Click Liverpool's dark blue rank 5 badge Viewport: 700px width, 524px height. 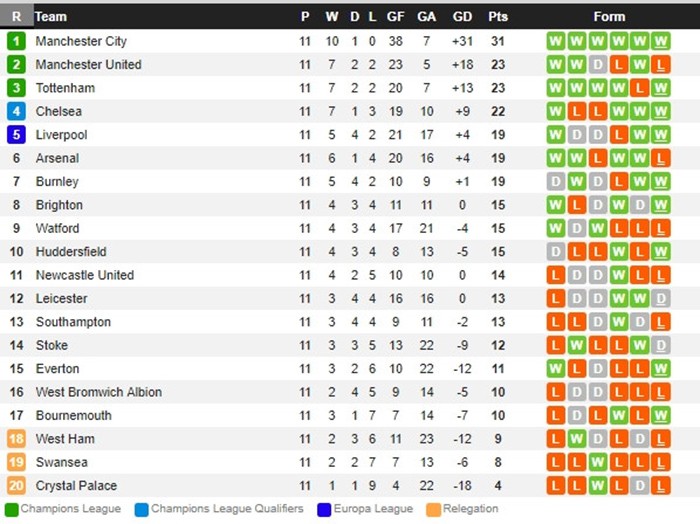click(16, 135)
